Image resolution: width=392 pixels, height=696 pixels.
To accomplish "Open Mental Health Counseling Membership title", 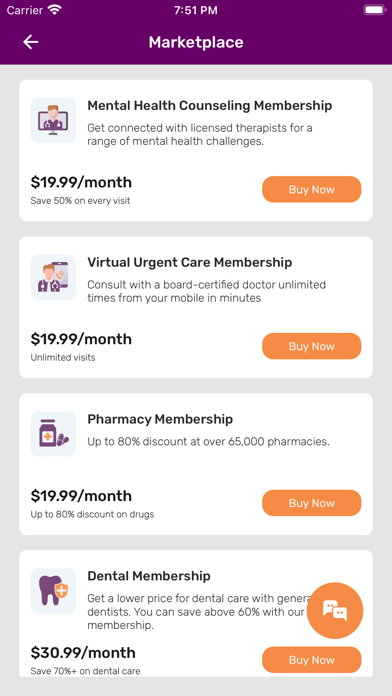I will click(210, 106).
